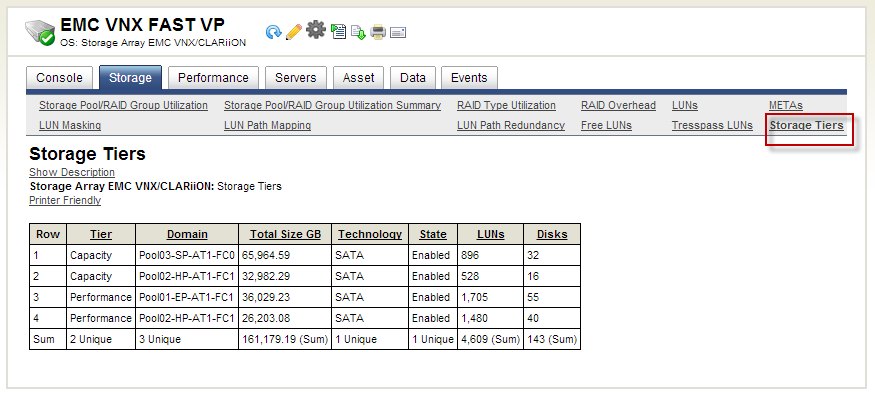
Task: Click the Storage Tiers page heading
Action: click(88, 154)
